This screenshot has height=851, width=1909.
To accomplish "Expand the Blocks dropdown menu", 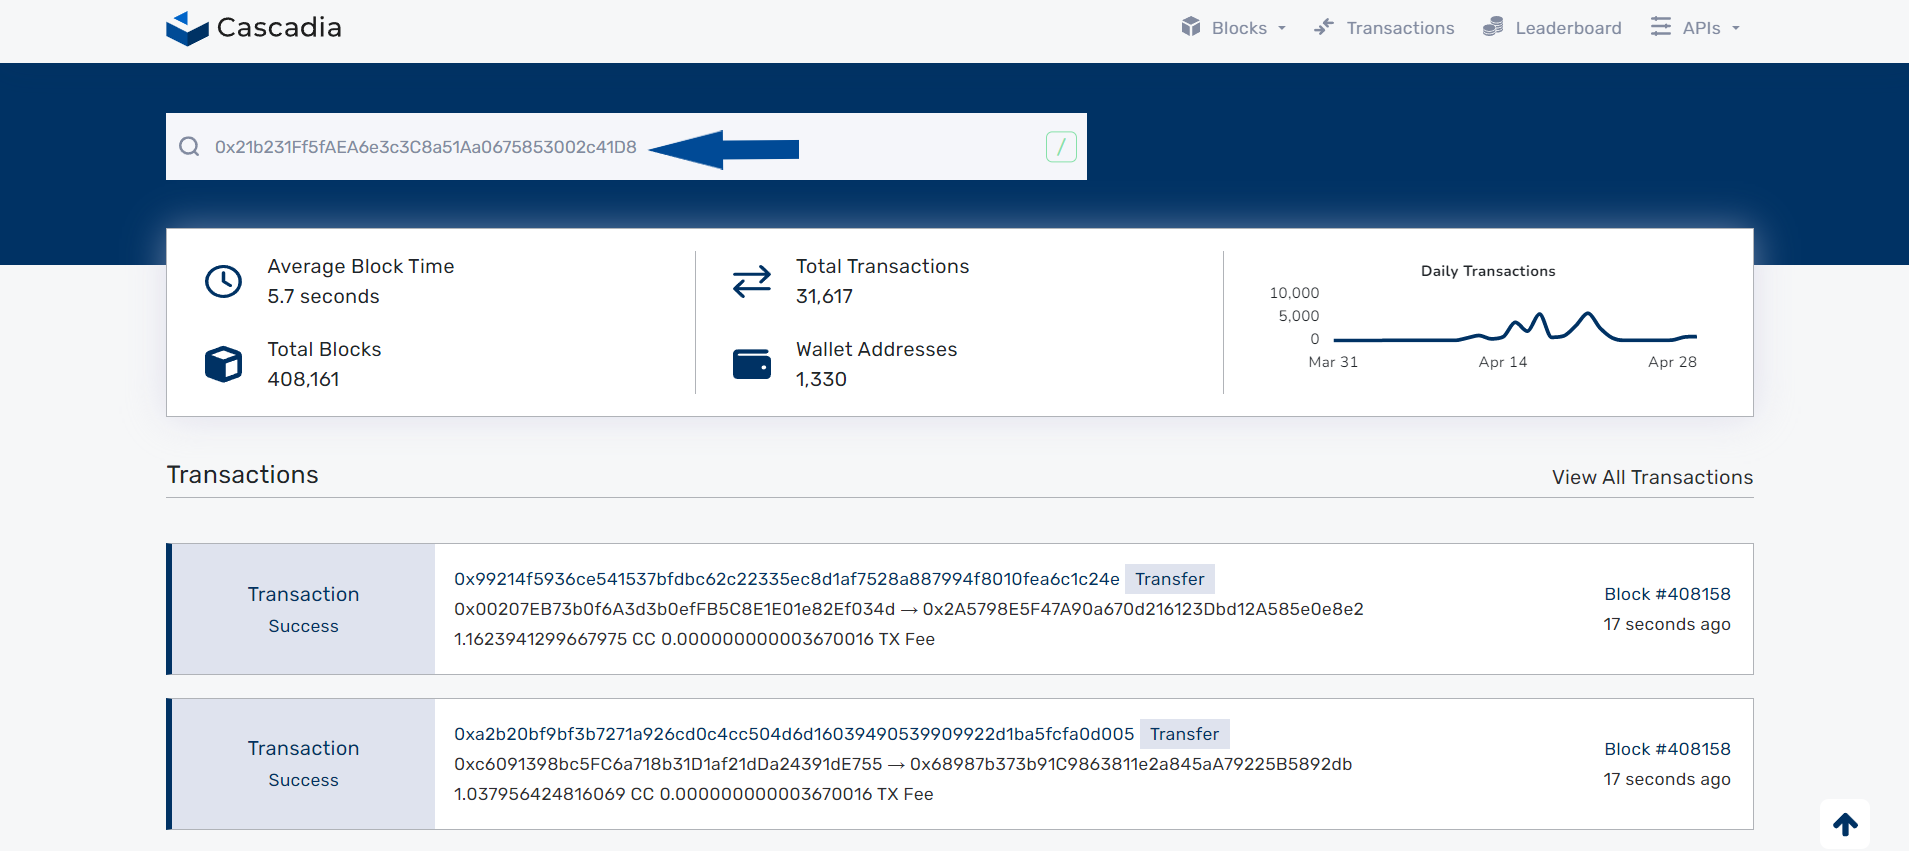I will (1235, 28).
